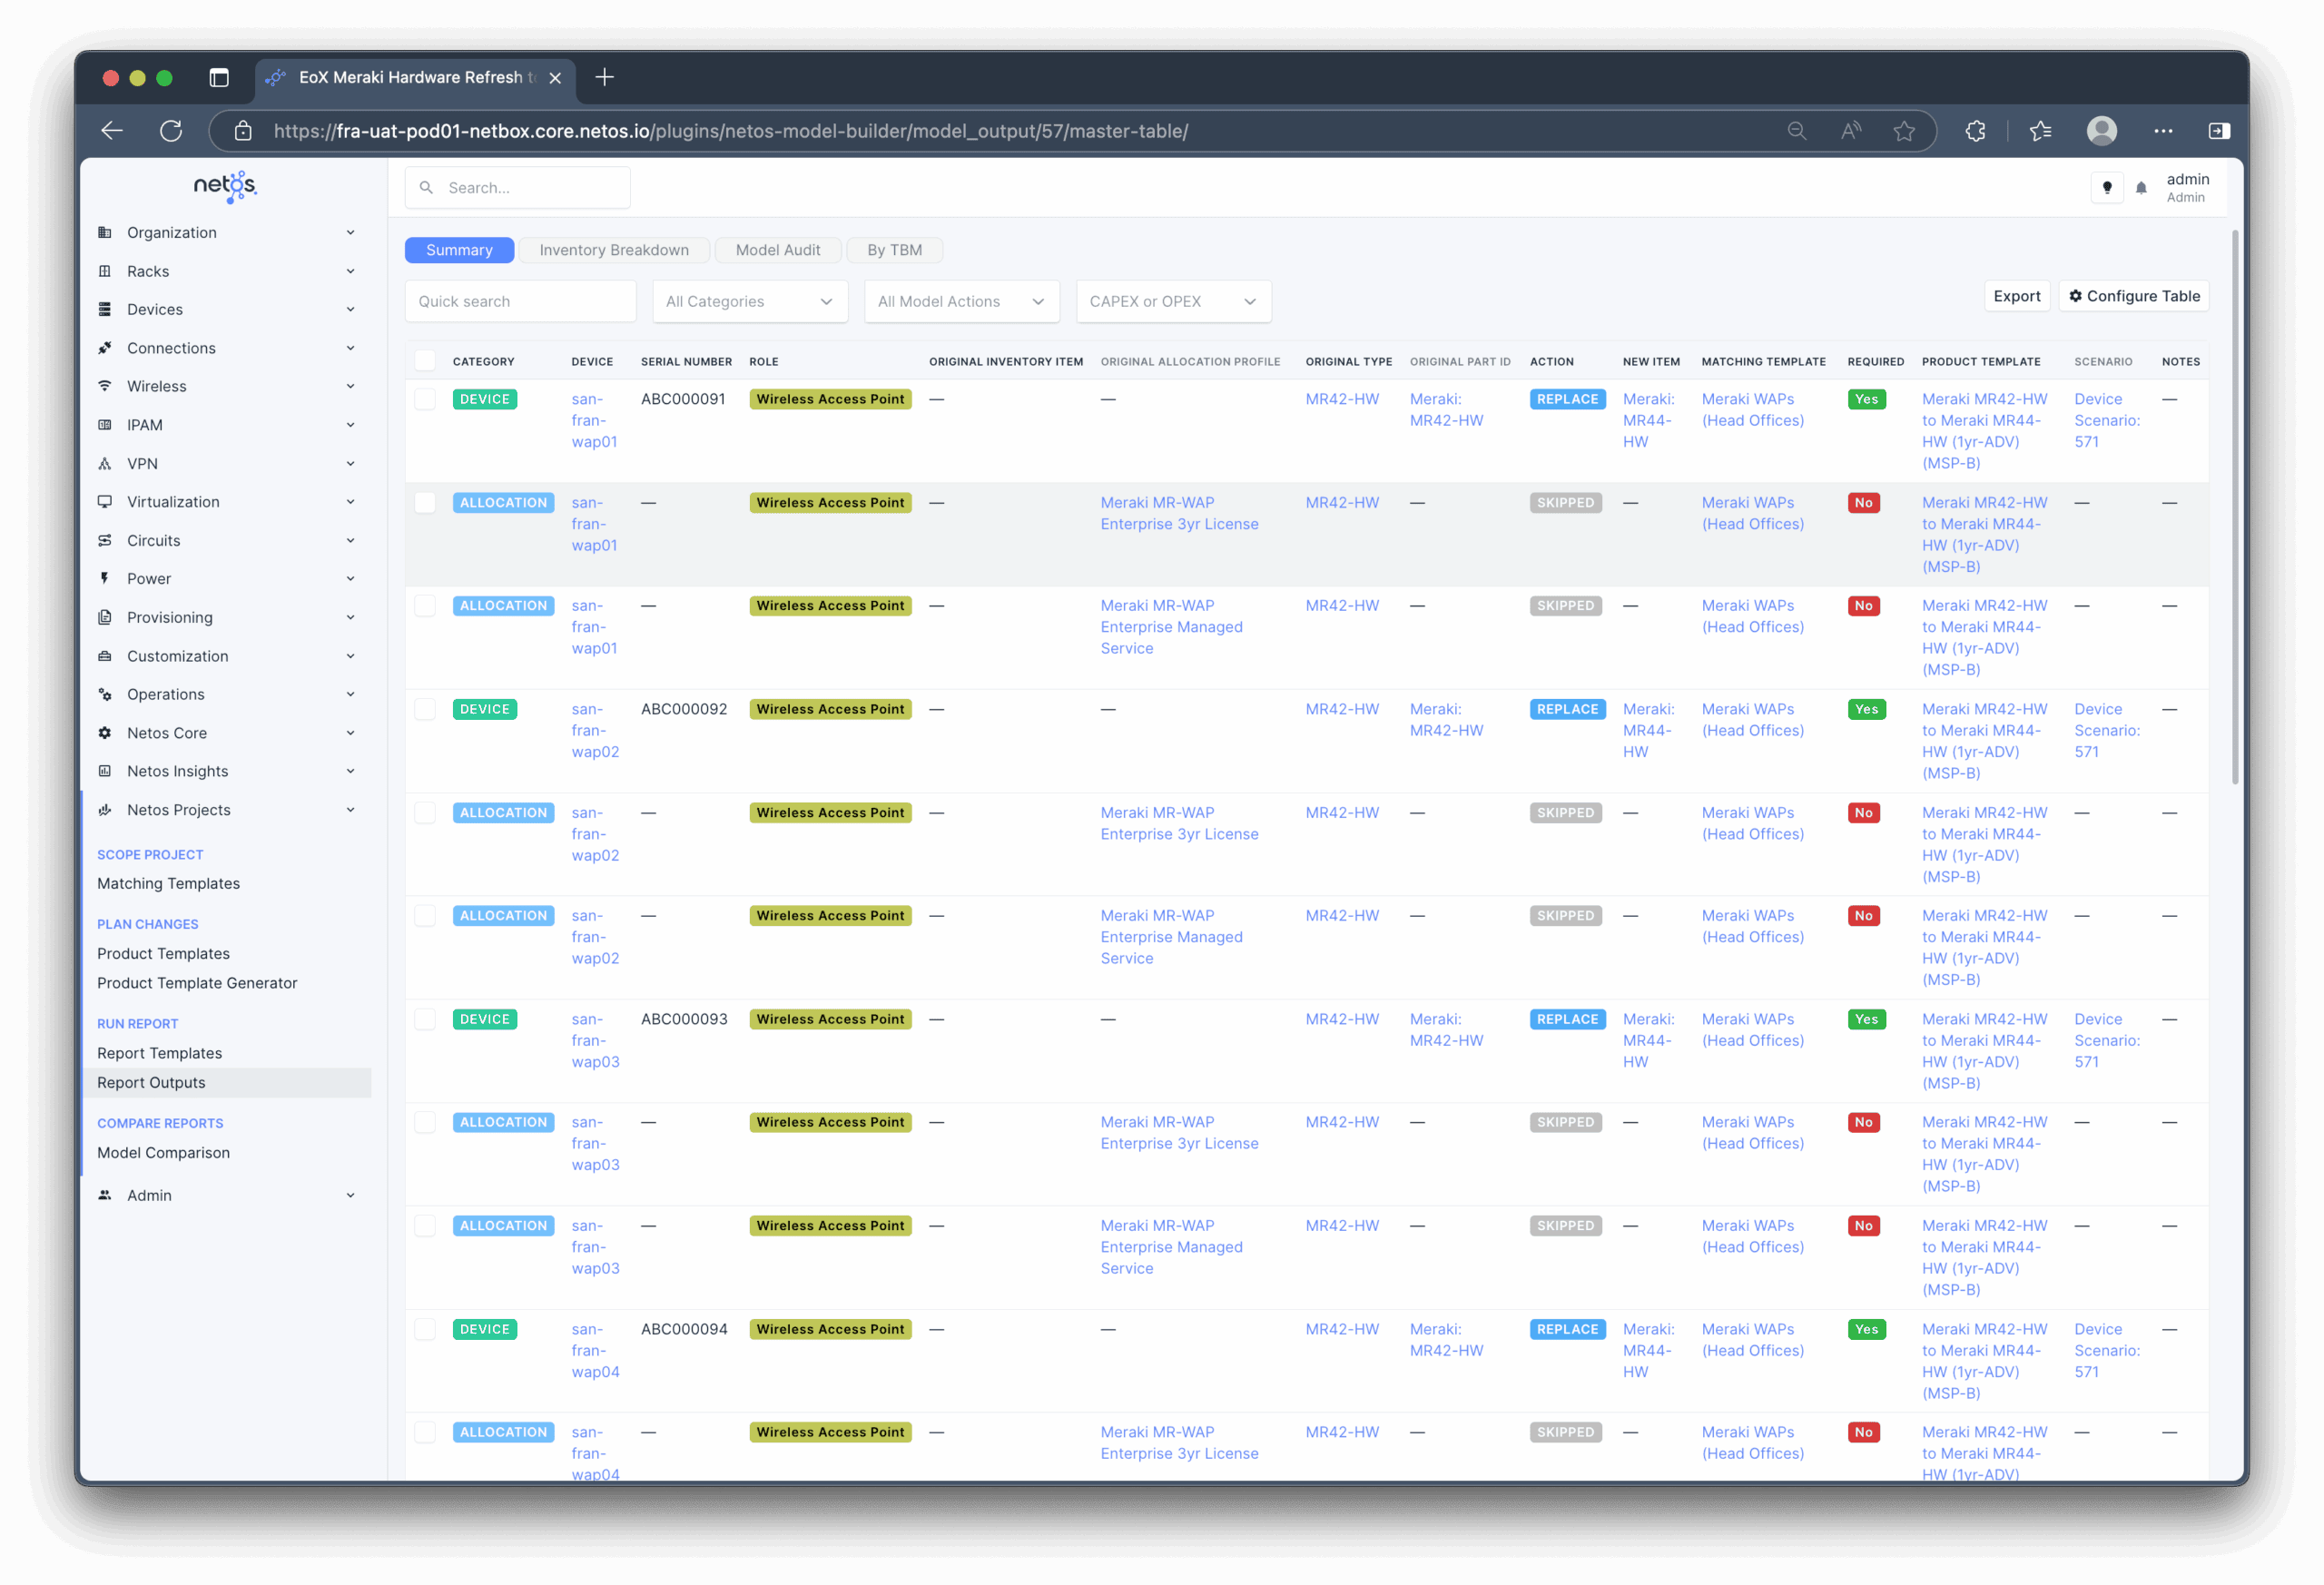This screenshot has height=1585, width=2324.
Task: Click the IPAM sidebar icon
Action: pyautogui.click(x=105, y=425)
